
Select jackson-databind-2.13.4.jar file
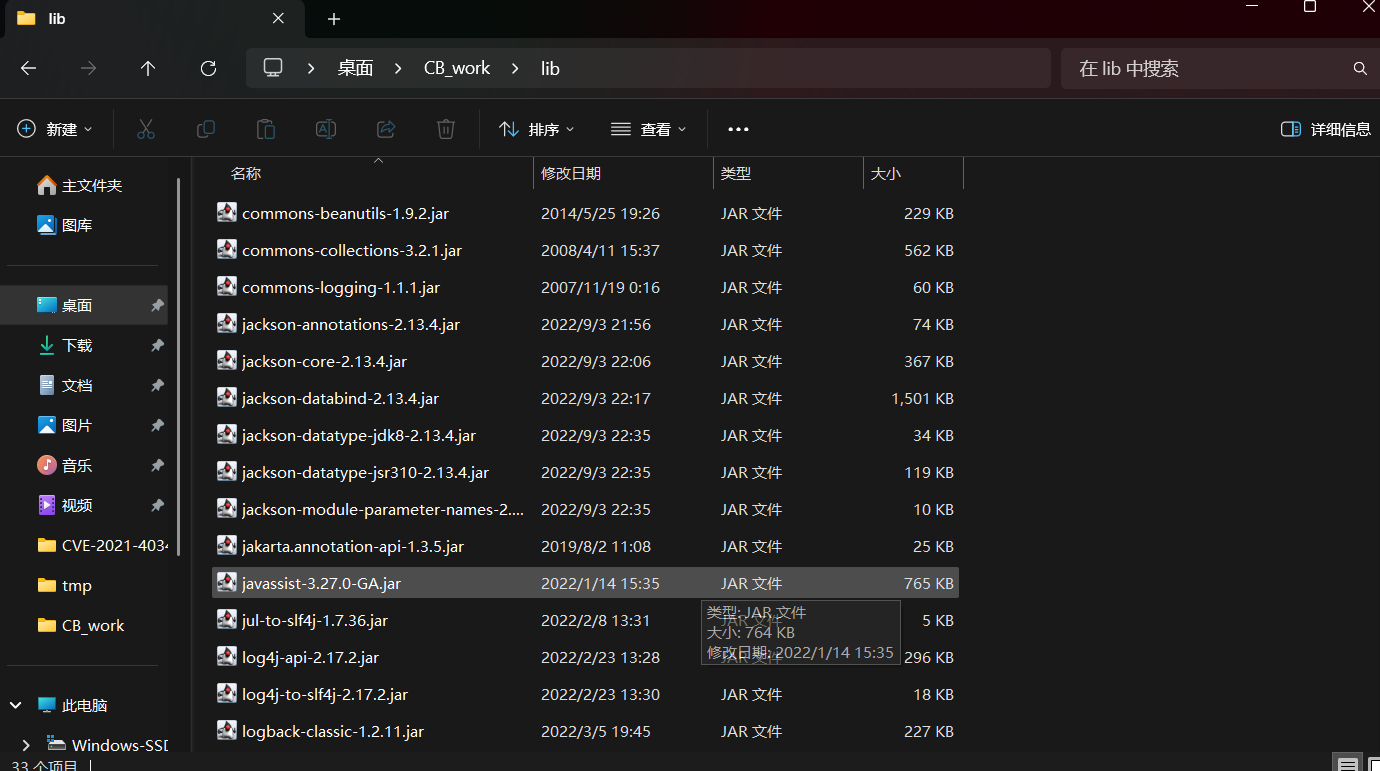tap(585, 398)
